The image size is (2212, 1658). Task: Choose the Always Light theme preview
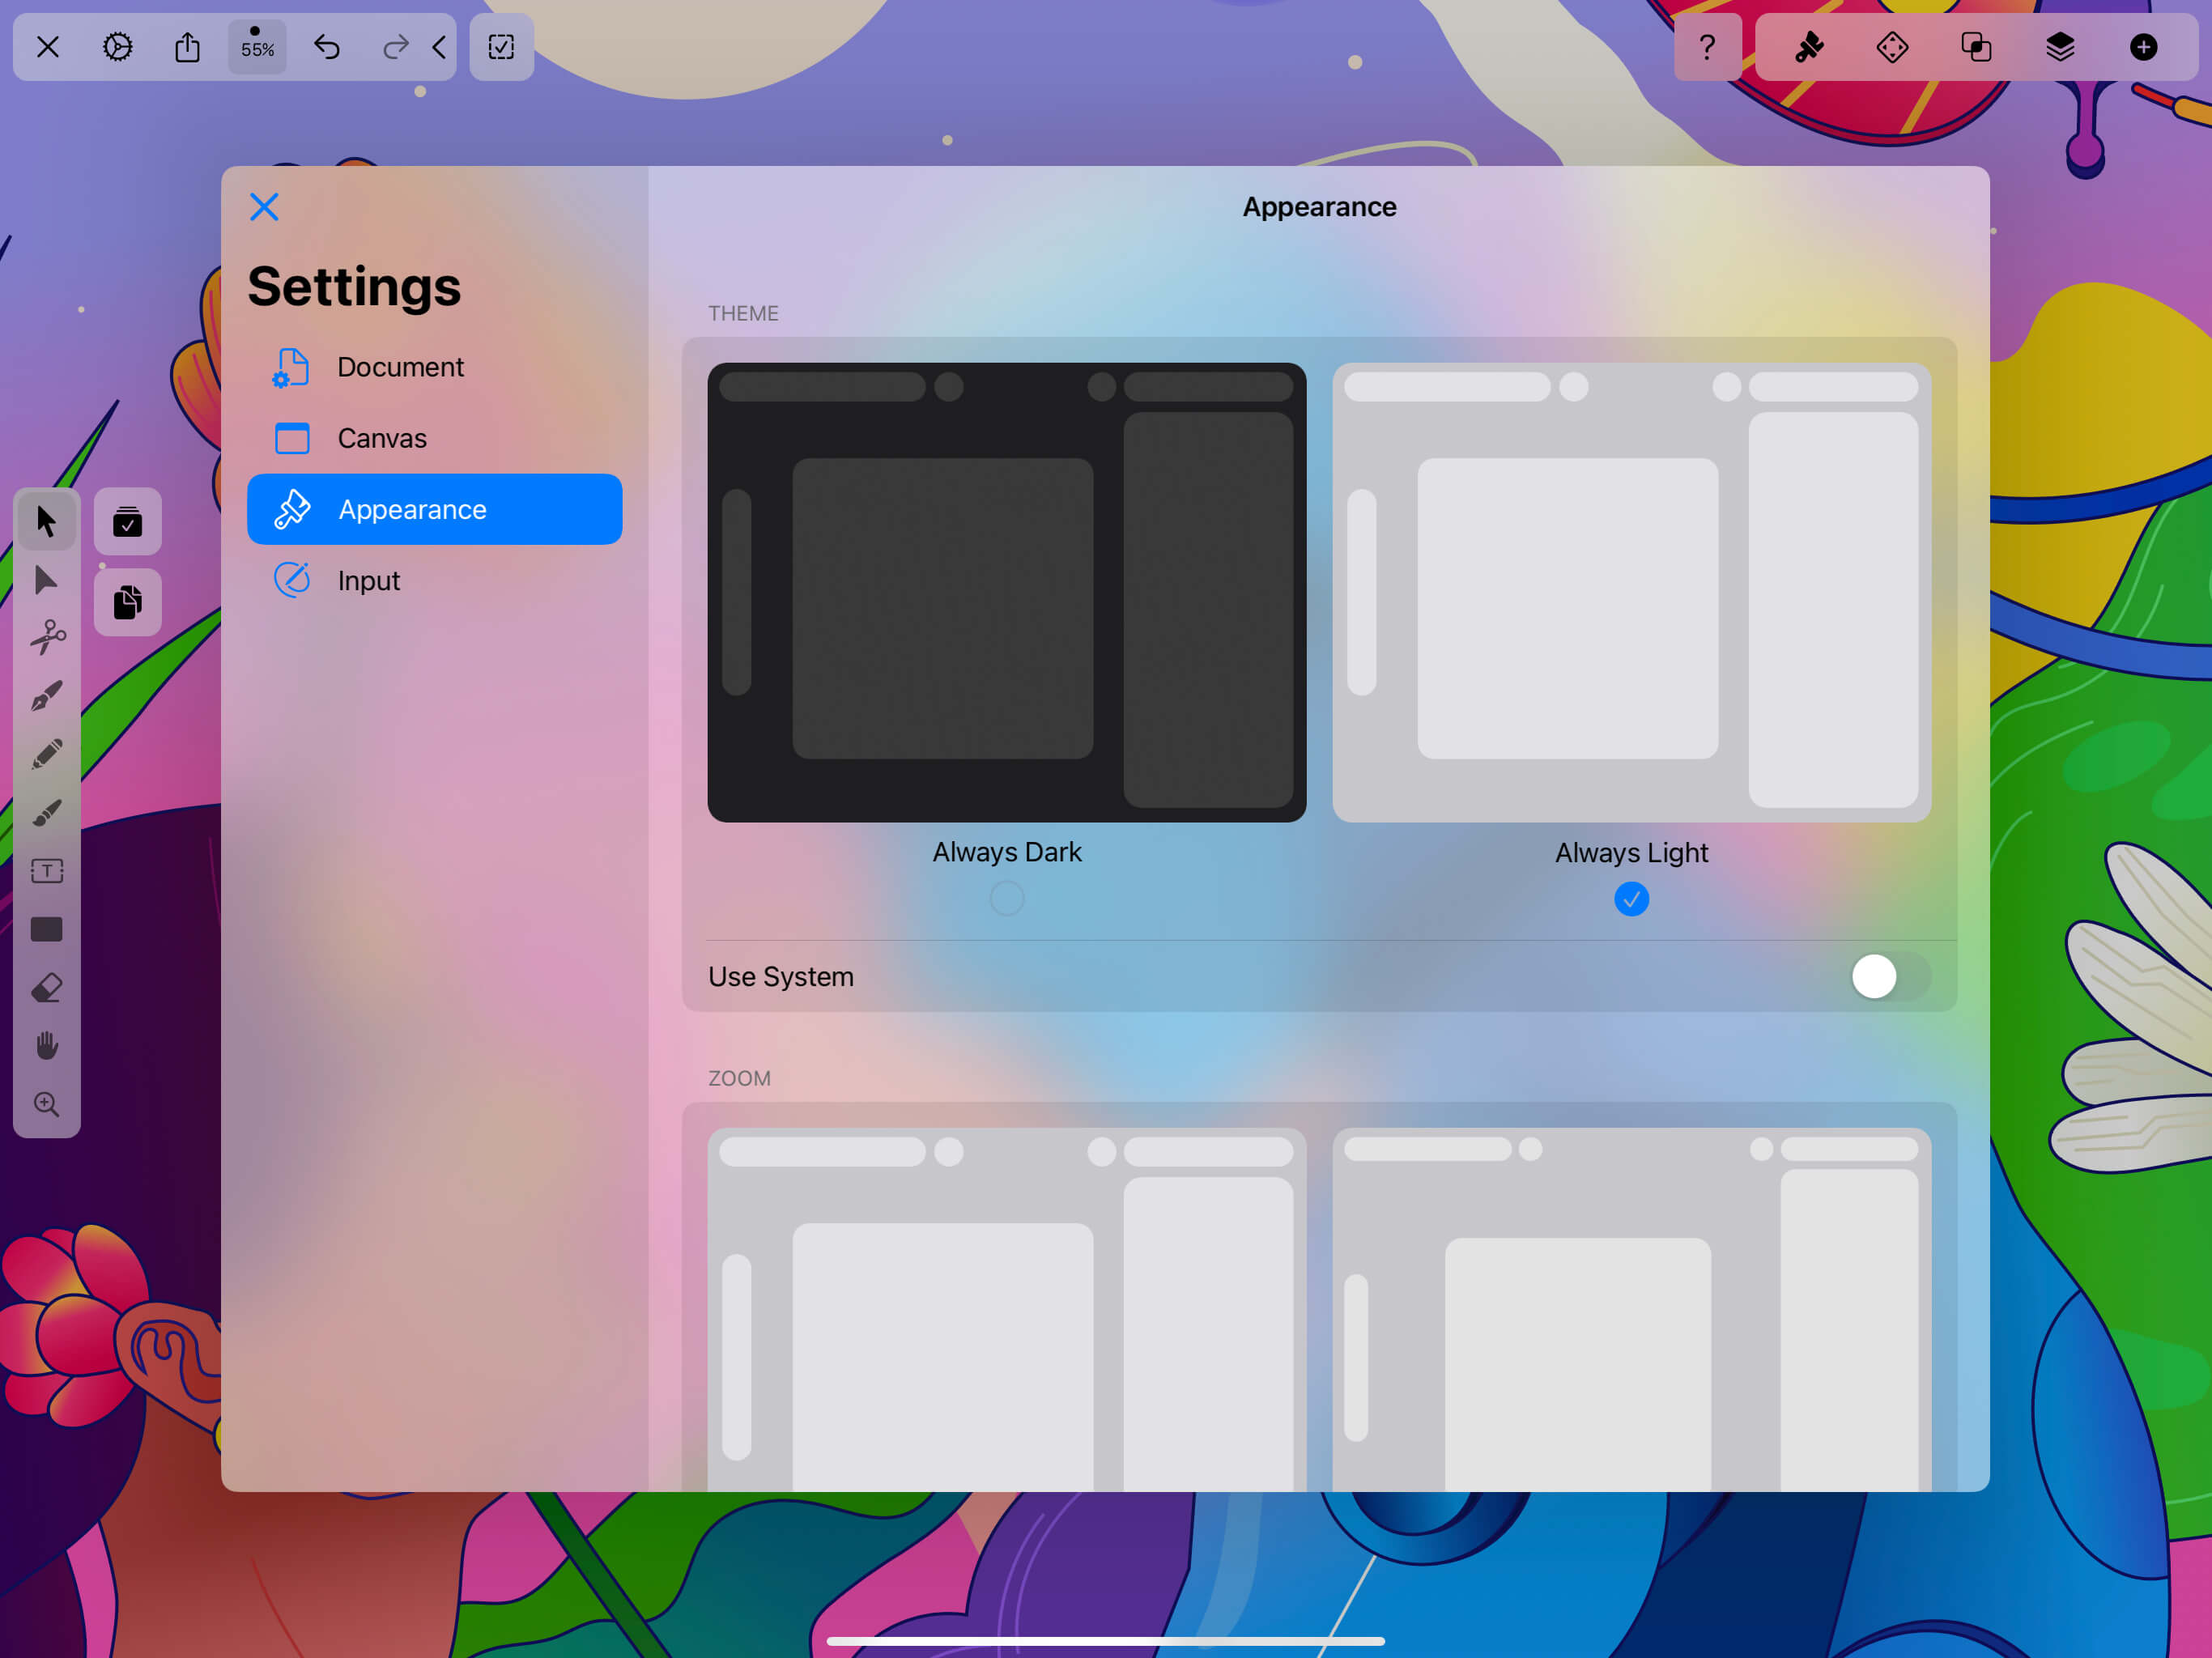tap(1631, 592)
